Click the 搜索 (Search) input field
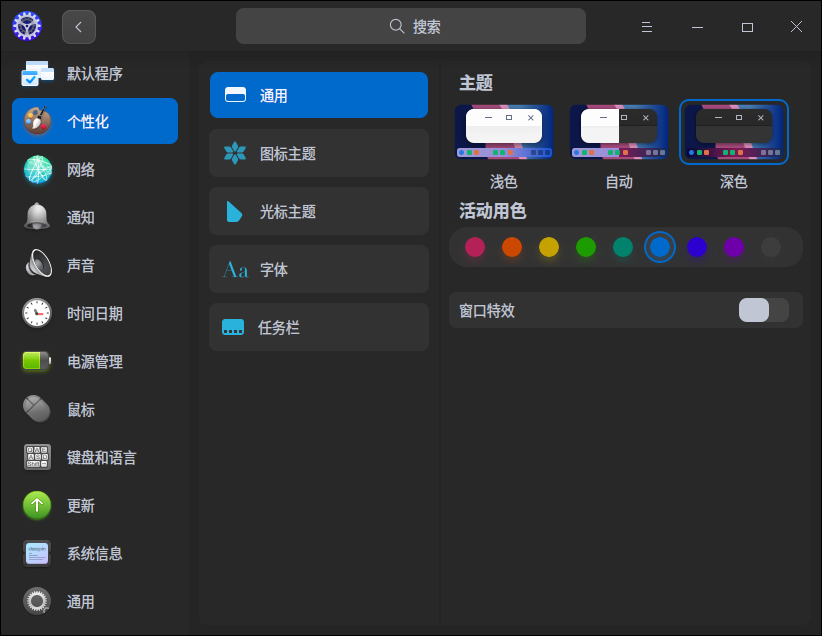The height and width of the screenshot is (636, 822). 410,25
